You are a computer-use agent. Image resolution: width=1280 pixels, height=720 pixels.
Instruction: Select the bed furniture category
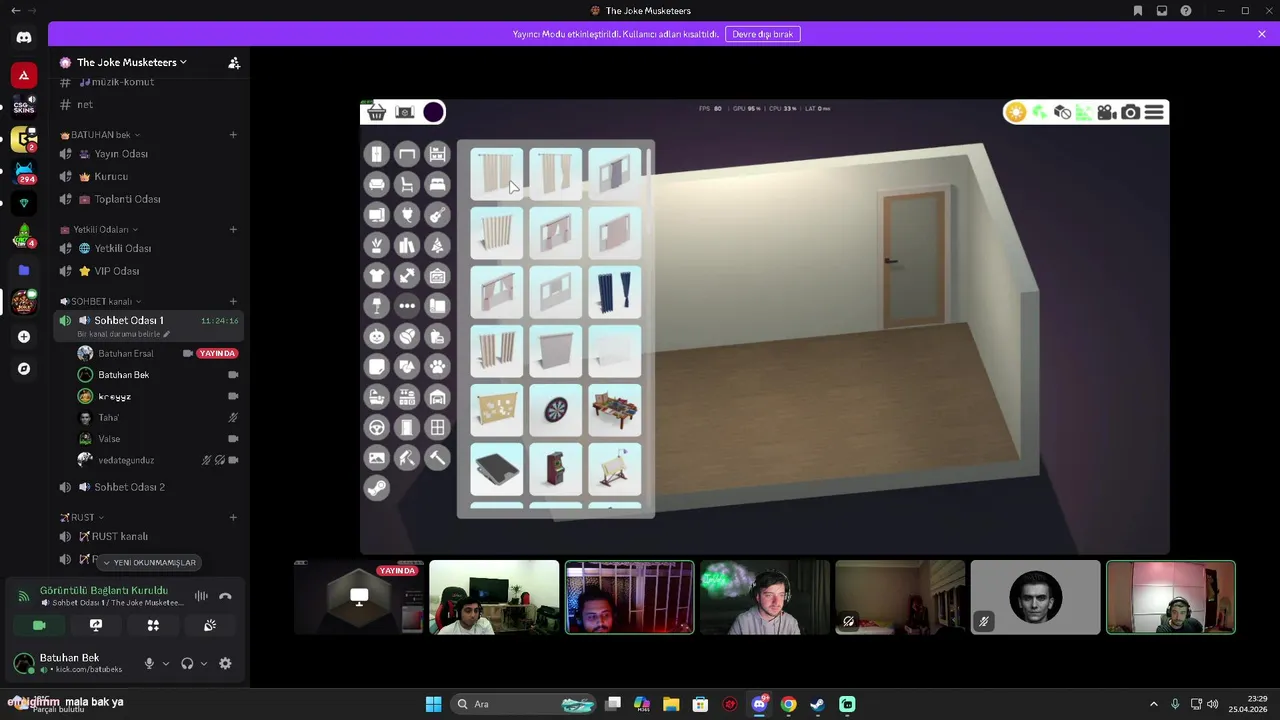pos(437,184)
